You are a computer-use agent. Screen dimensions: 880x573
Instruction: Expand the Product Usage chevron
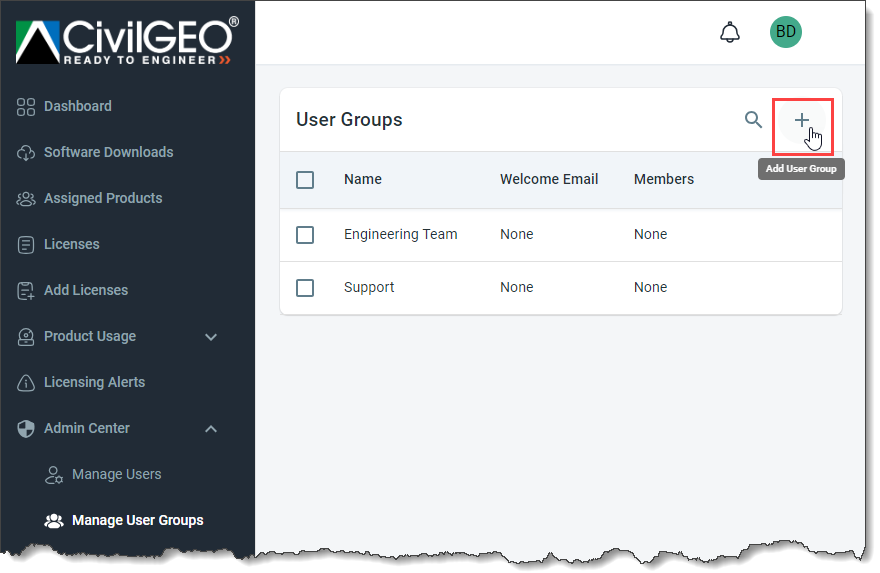pos(211,337)
